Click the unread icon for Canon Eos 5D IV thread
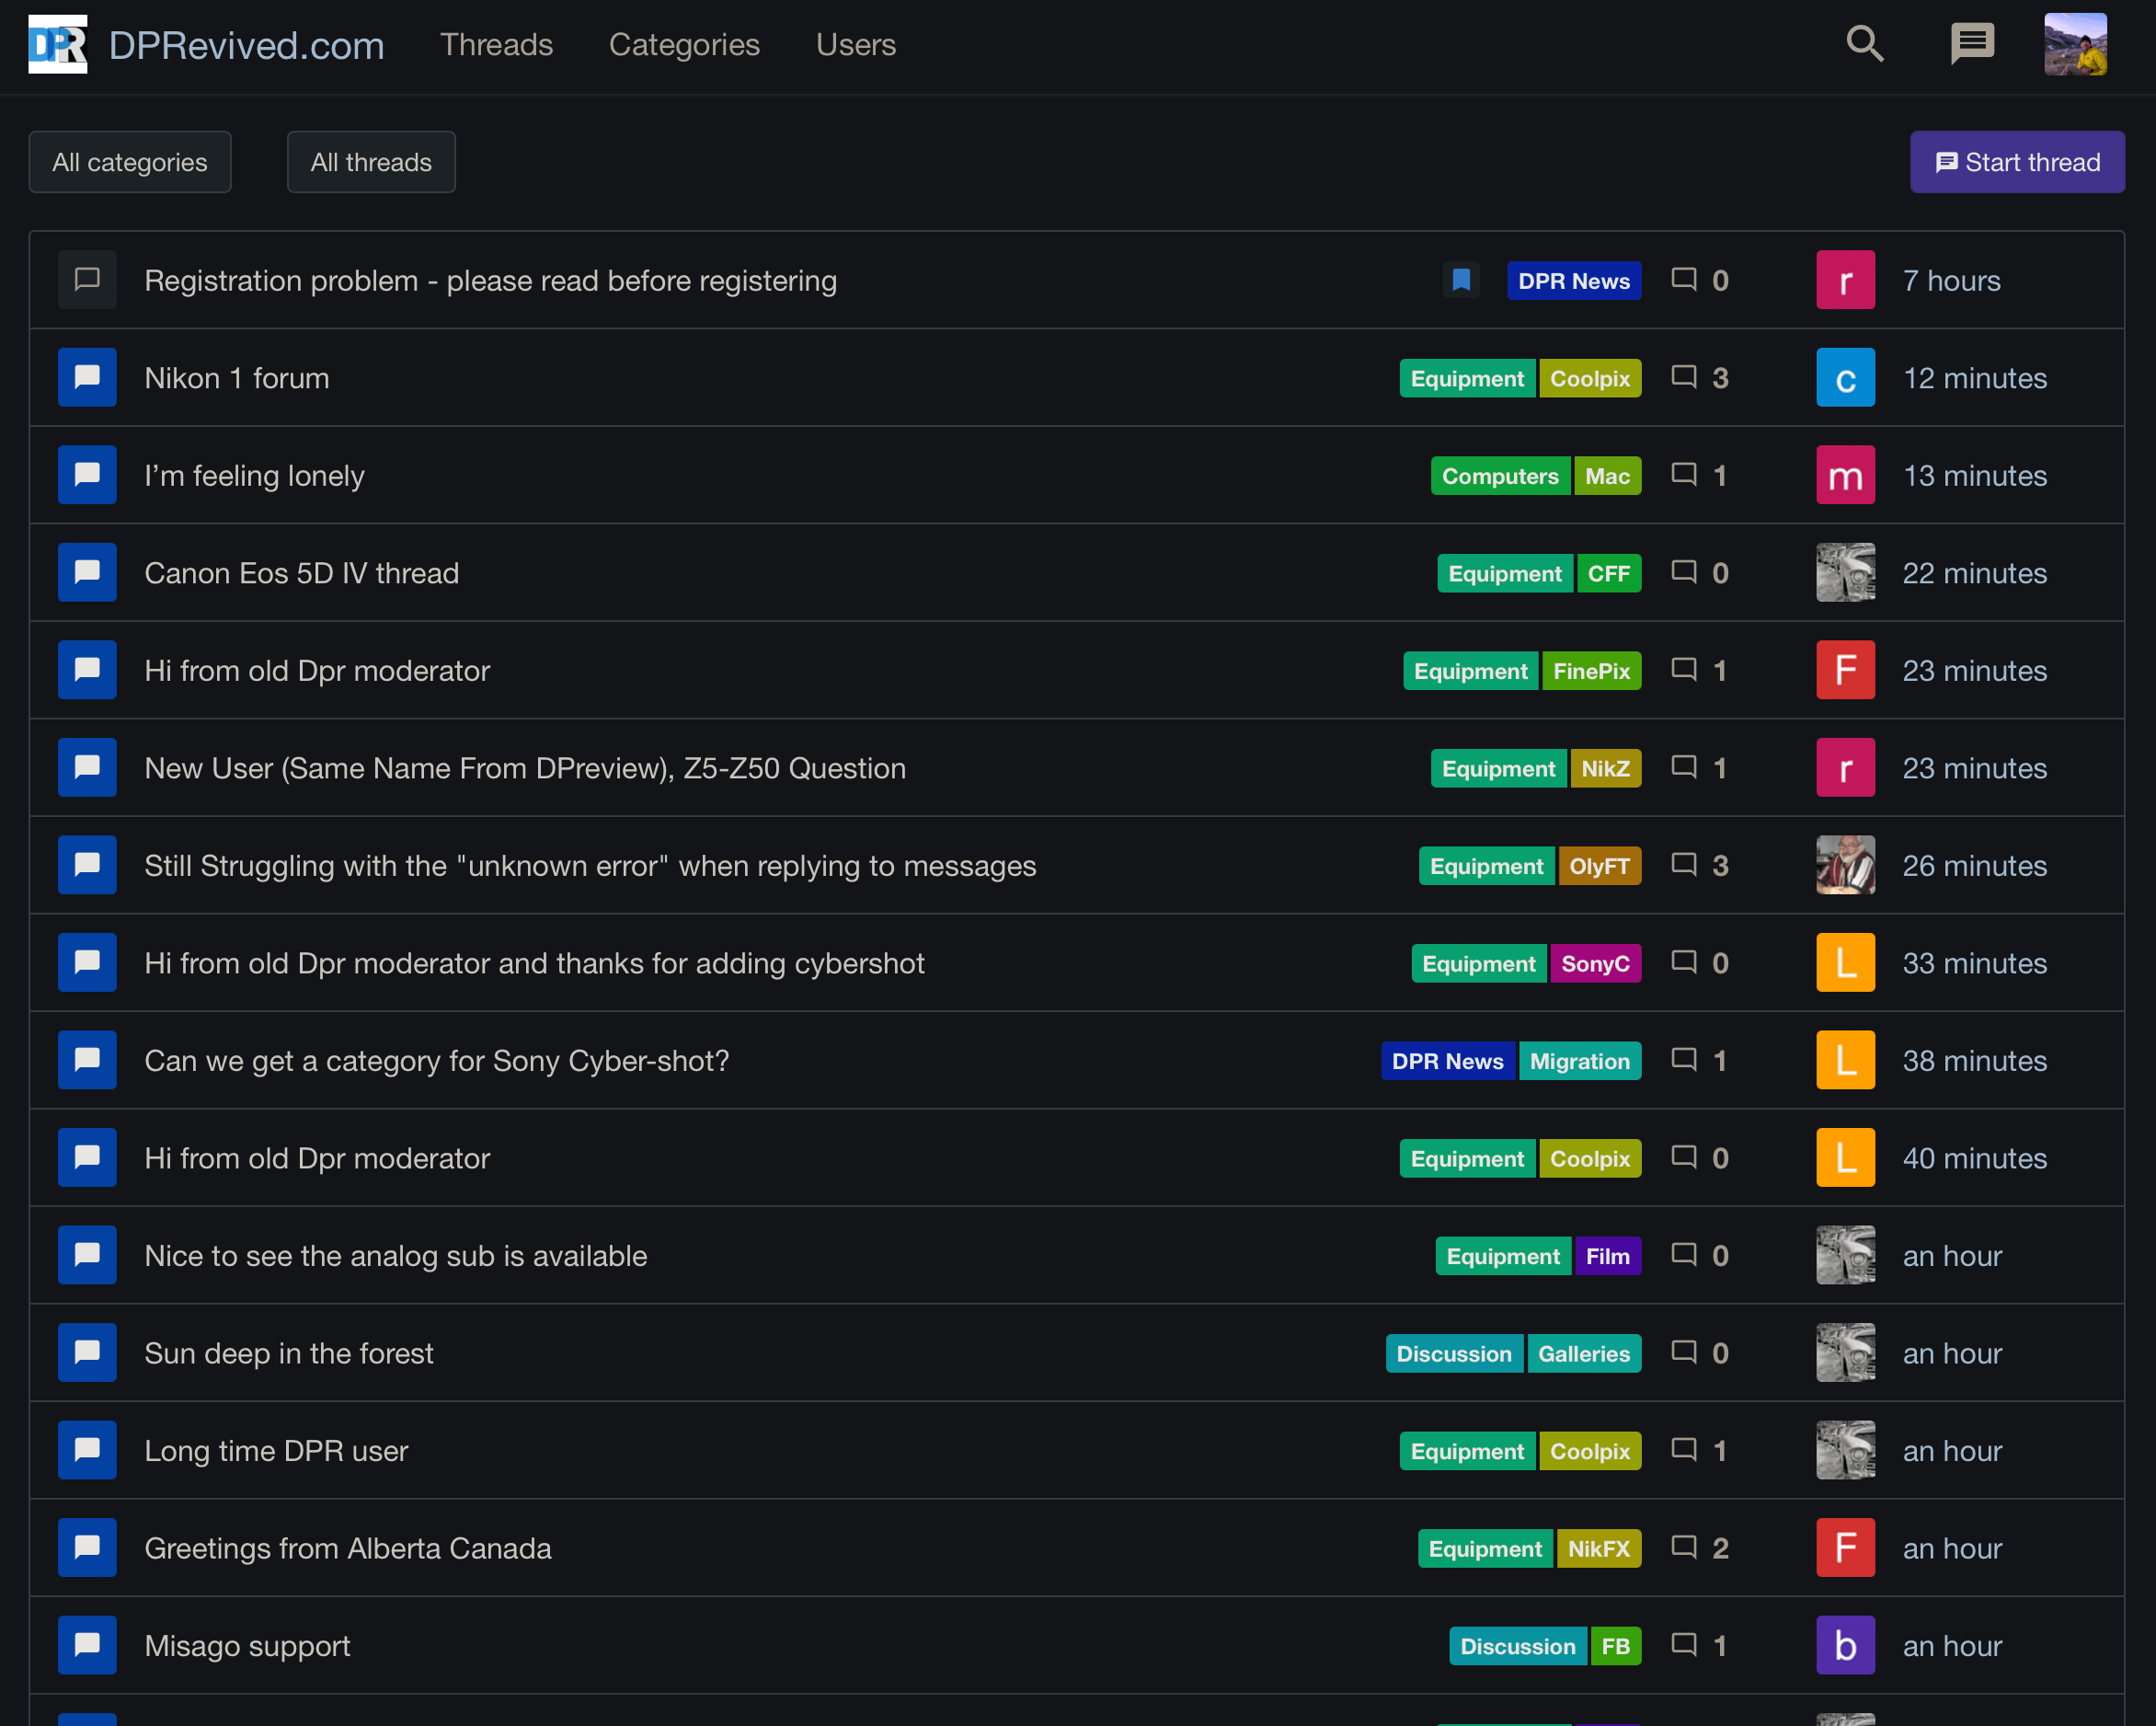2156x1726 pixels. click(87, 573)
